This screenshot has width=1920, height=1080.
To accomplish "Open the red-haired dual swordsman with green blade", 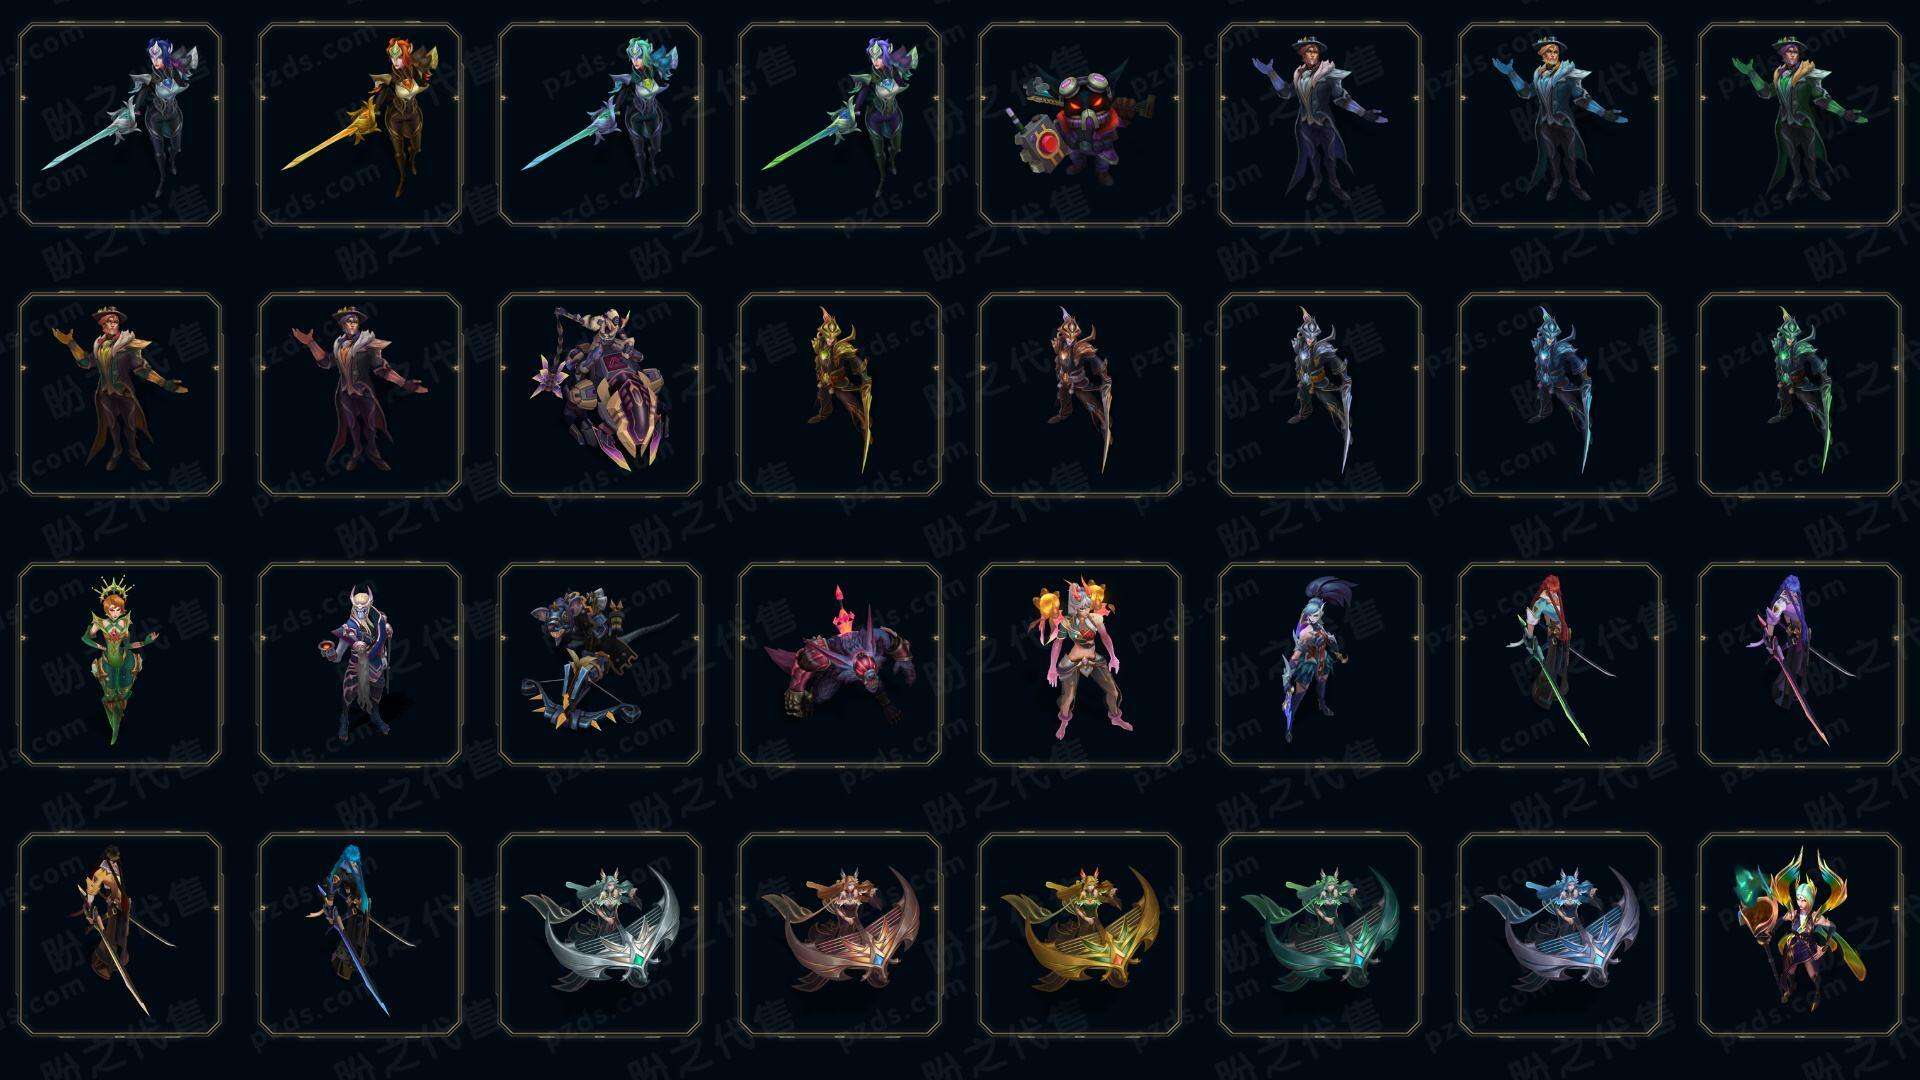I will click(1560, 664).
